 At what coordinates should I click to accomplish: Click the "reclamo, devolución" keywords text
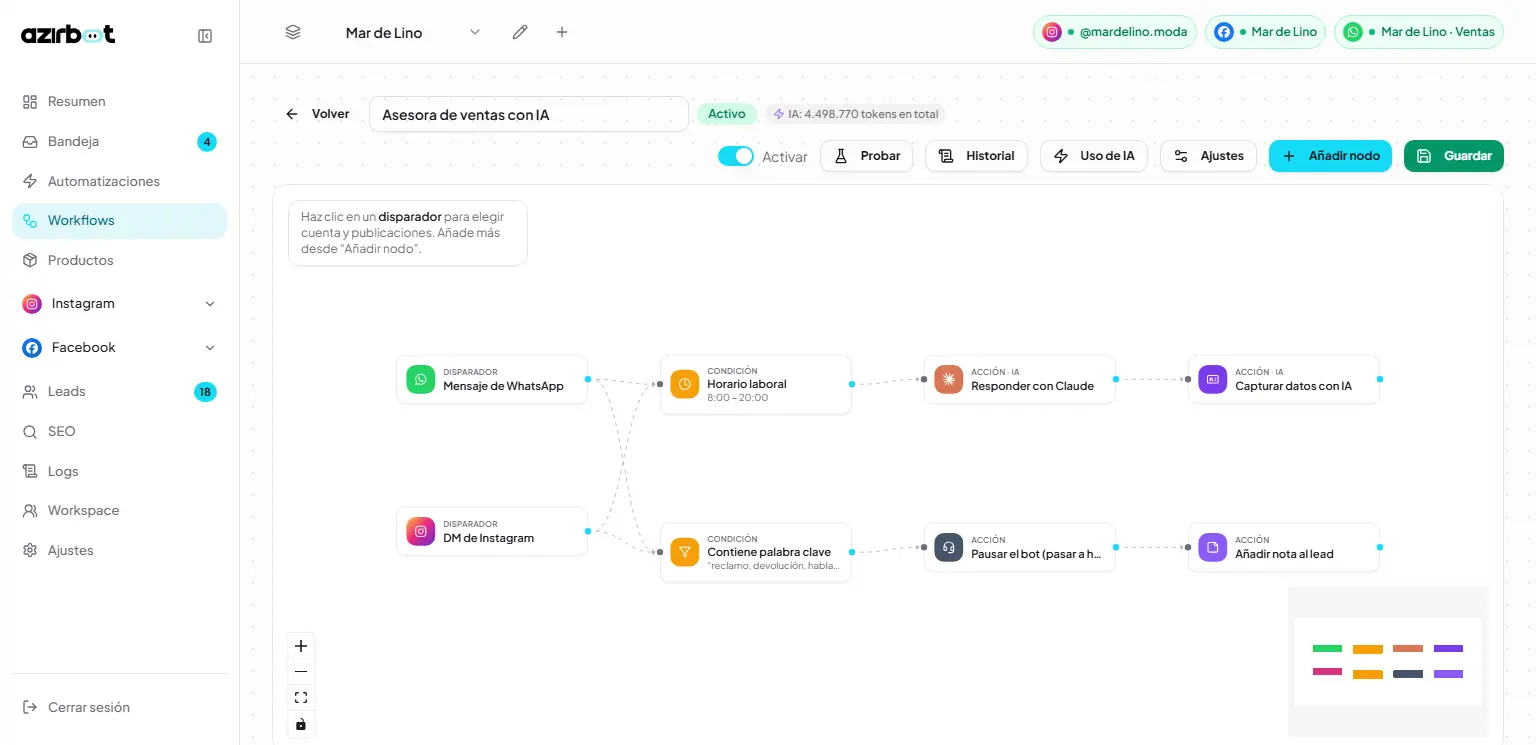pos(773,566)
